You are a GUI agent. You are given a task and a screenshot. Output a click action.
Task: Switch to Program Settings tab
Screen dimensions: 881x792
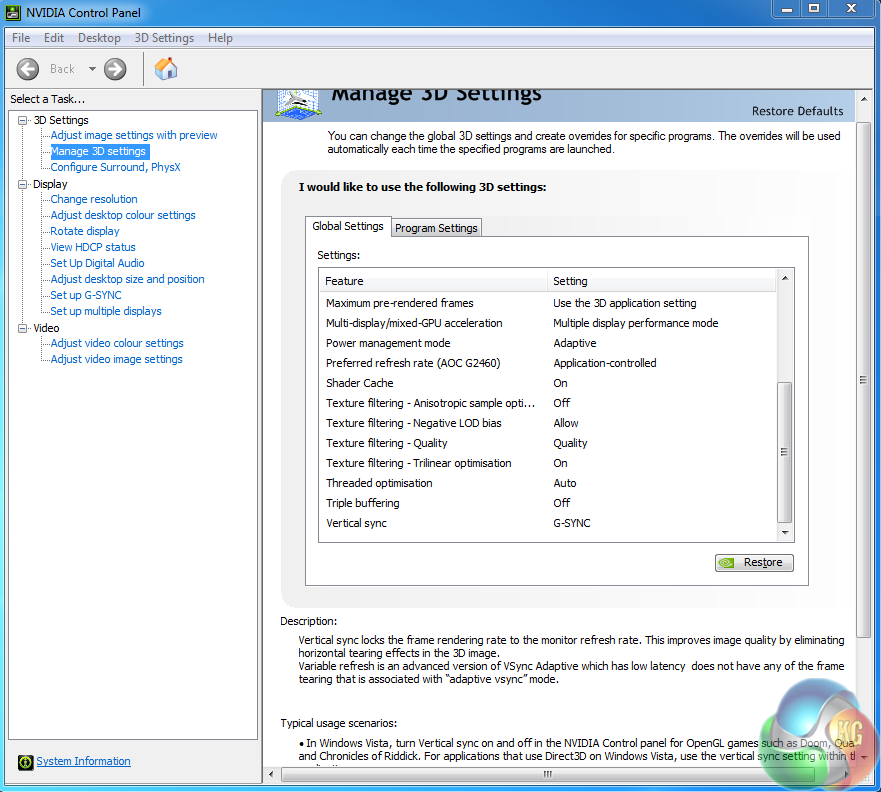(436, 227)
